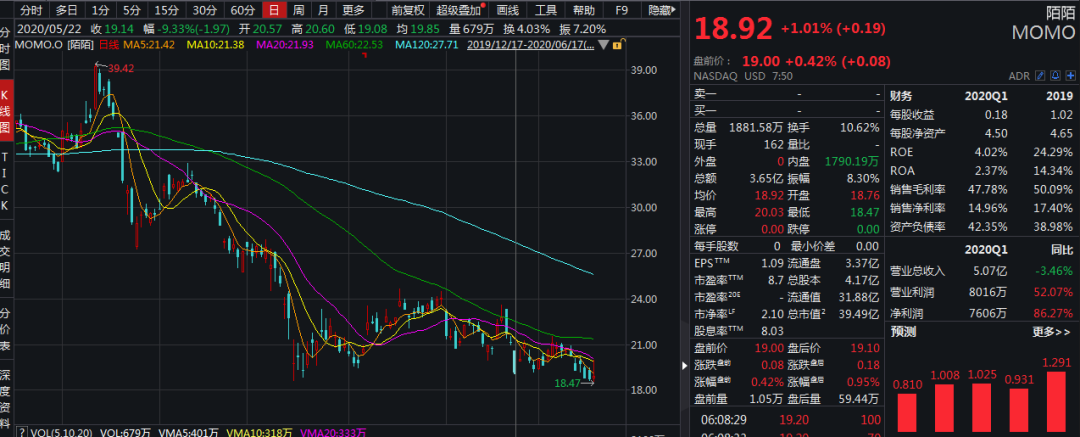This screenshot has height=437, width=1080.
Task: Click the VMA5:401万 volume label
Action: (x=189, y=432)
